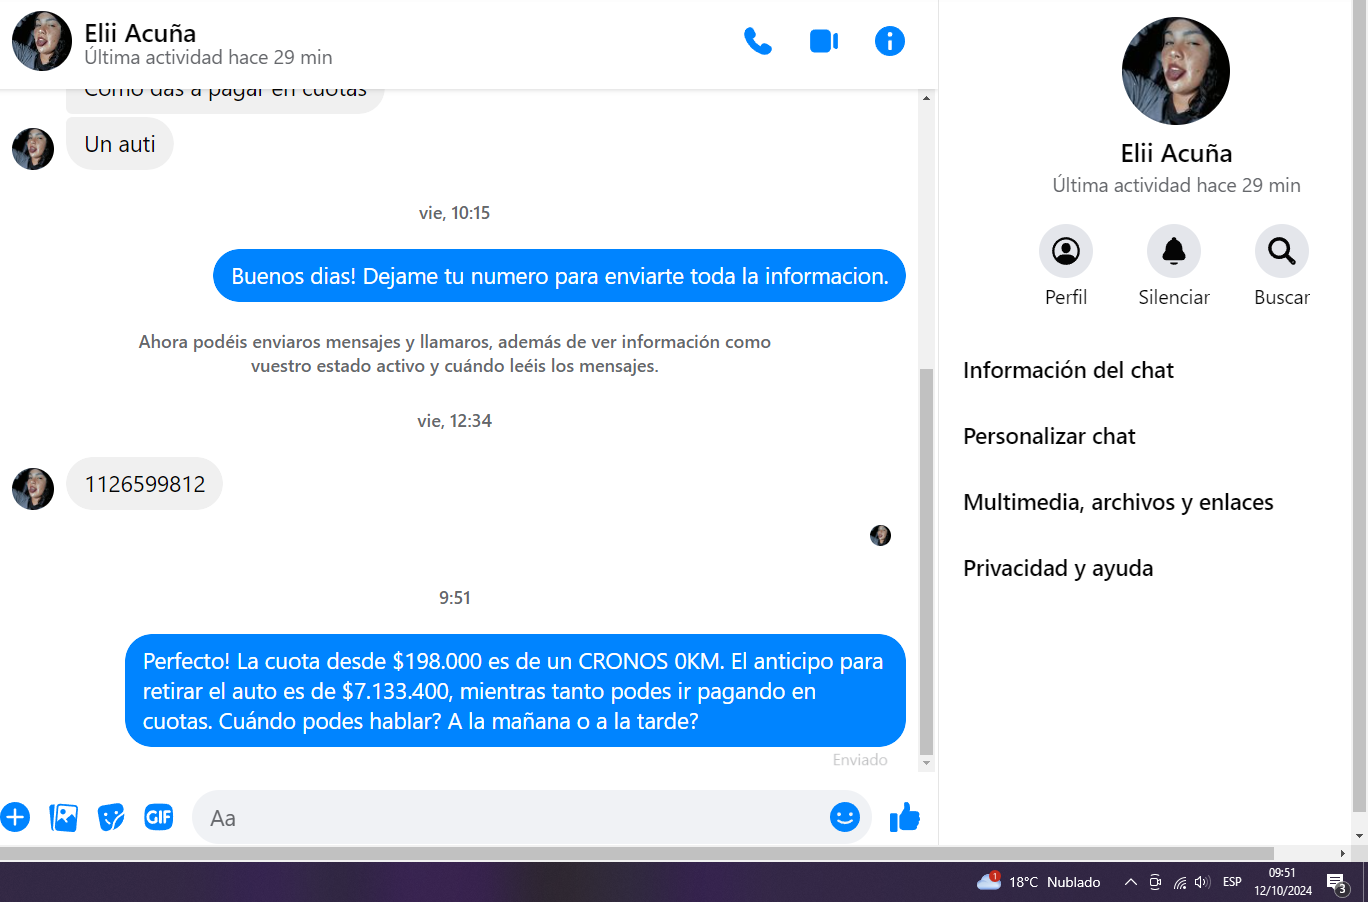Click the message input field

[510, 818]
